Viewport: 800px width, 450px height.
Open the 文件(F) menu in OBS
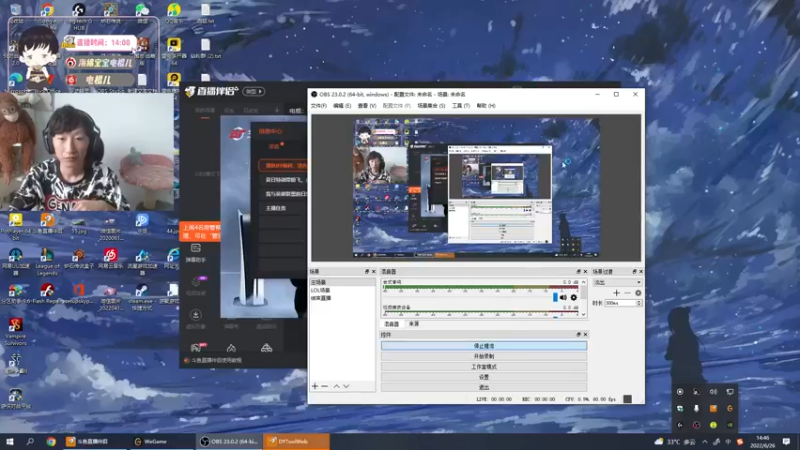pos(318,106)
